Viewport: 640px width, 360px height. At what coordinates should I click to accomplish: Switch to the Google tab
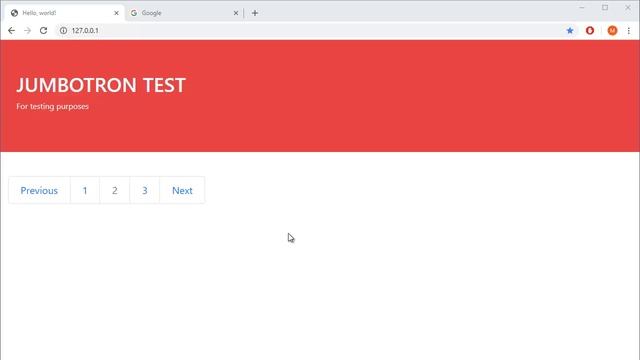[x=183, y=13]
